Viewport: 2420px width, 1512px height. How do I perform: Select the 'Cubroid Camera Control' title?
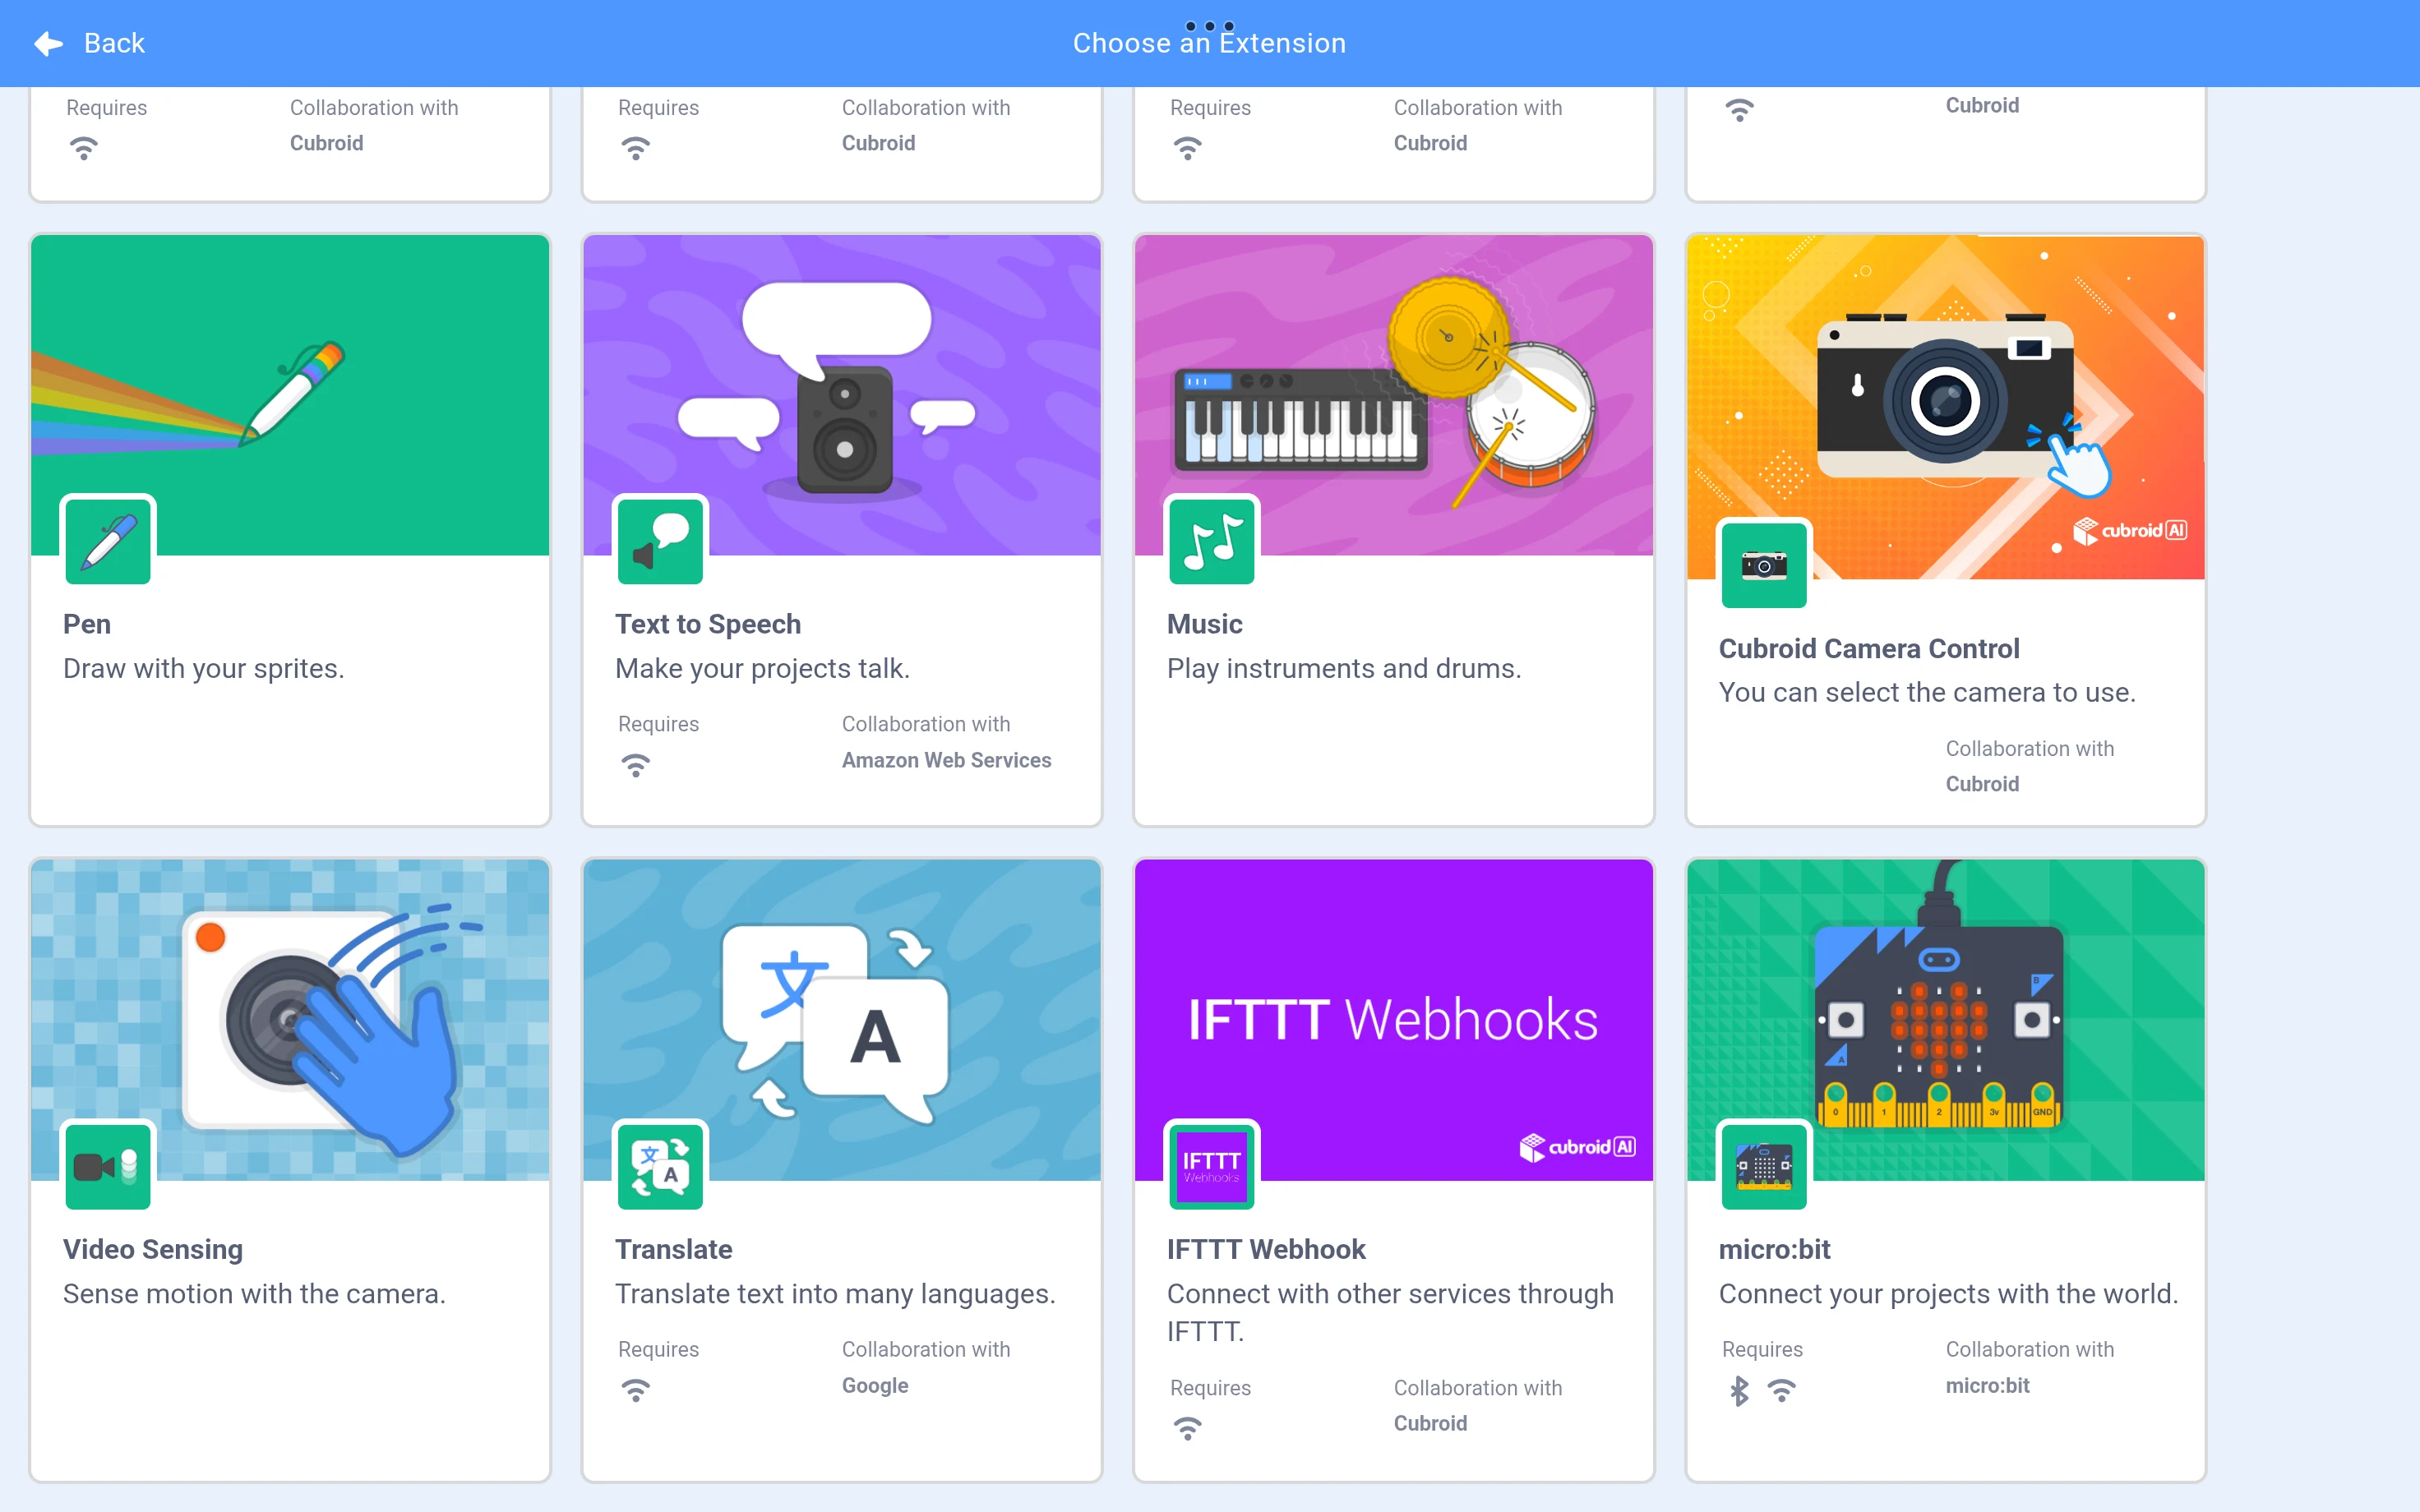coord(1869,649)
